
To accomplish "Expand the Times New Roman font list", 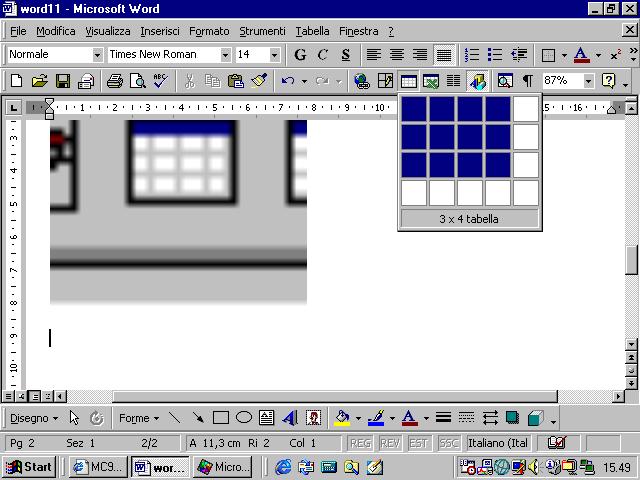I will (x=225, y=55).
